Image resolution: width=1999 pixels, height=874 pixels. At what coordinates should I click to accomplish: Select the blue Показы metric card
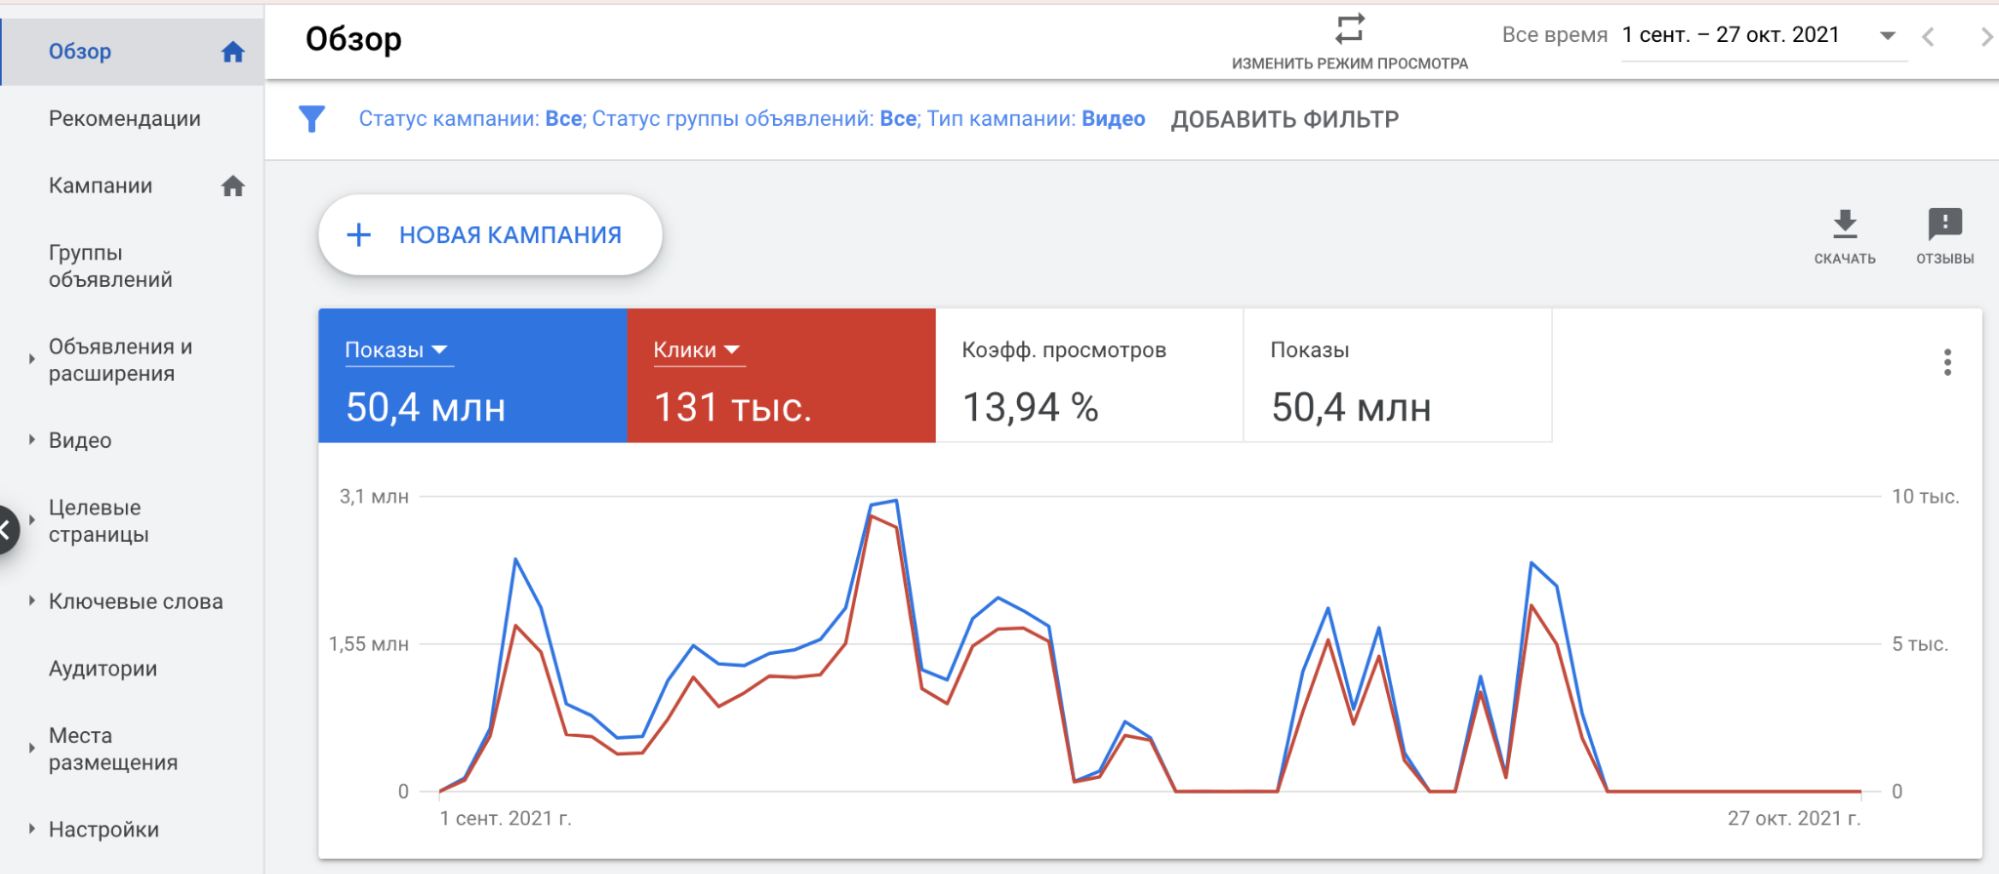[x=473, y=375]
